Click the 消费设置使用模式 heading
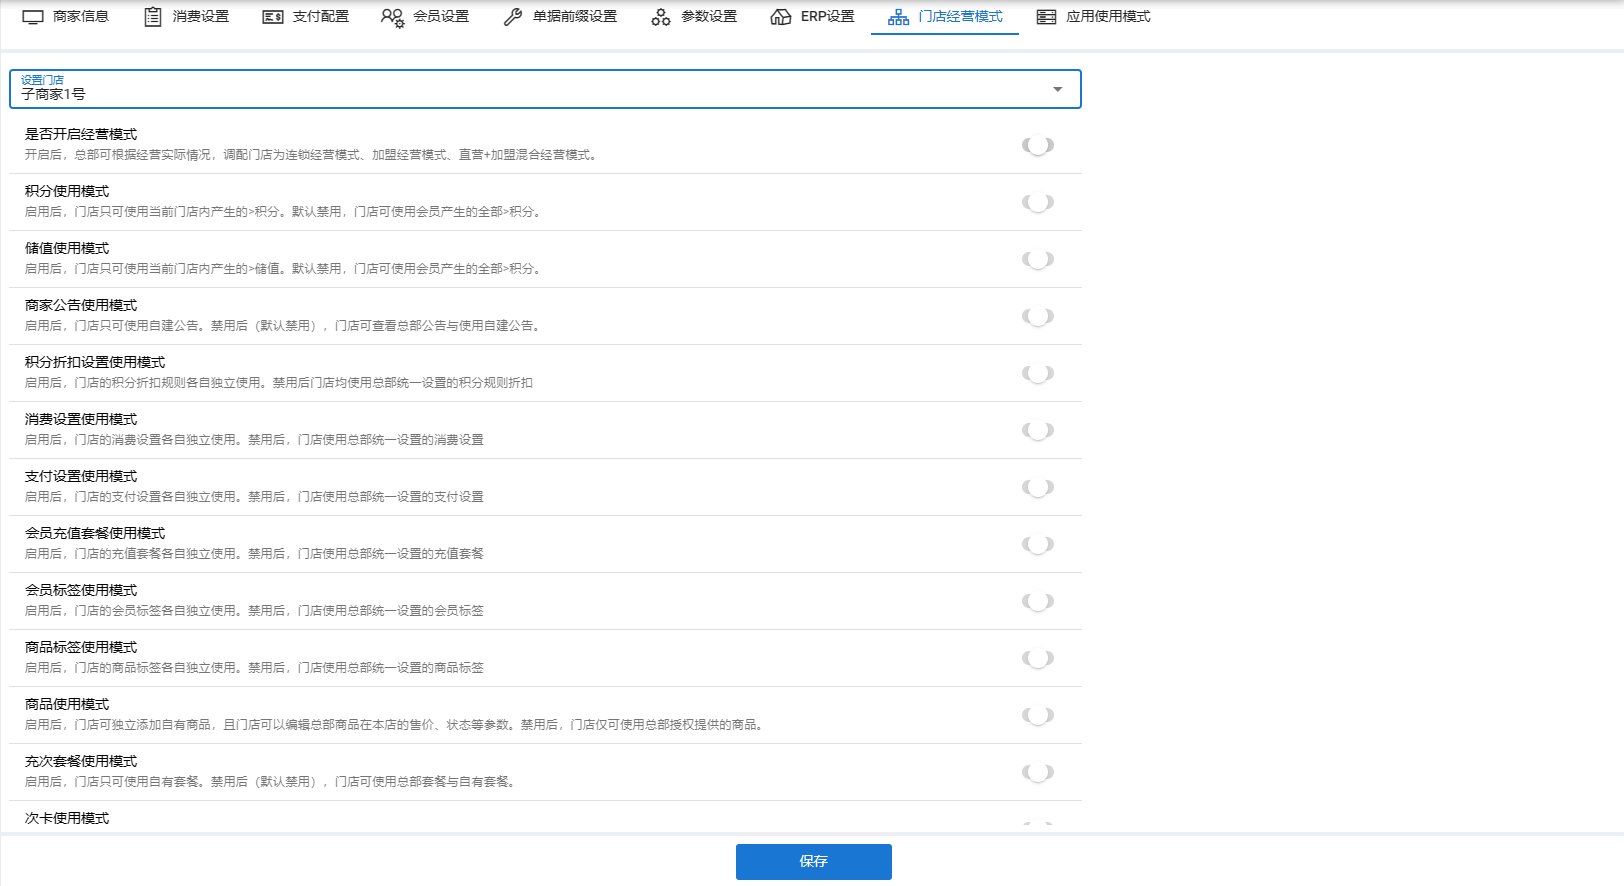This screenshot has height=886, width=1624. pyautogui.click(x=81, y=419)
